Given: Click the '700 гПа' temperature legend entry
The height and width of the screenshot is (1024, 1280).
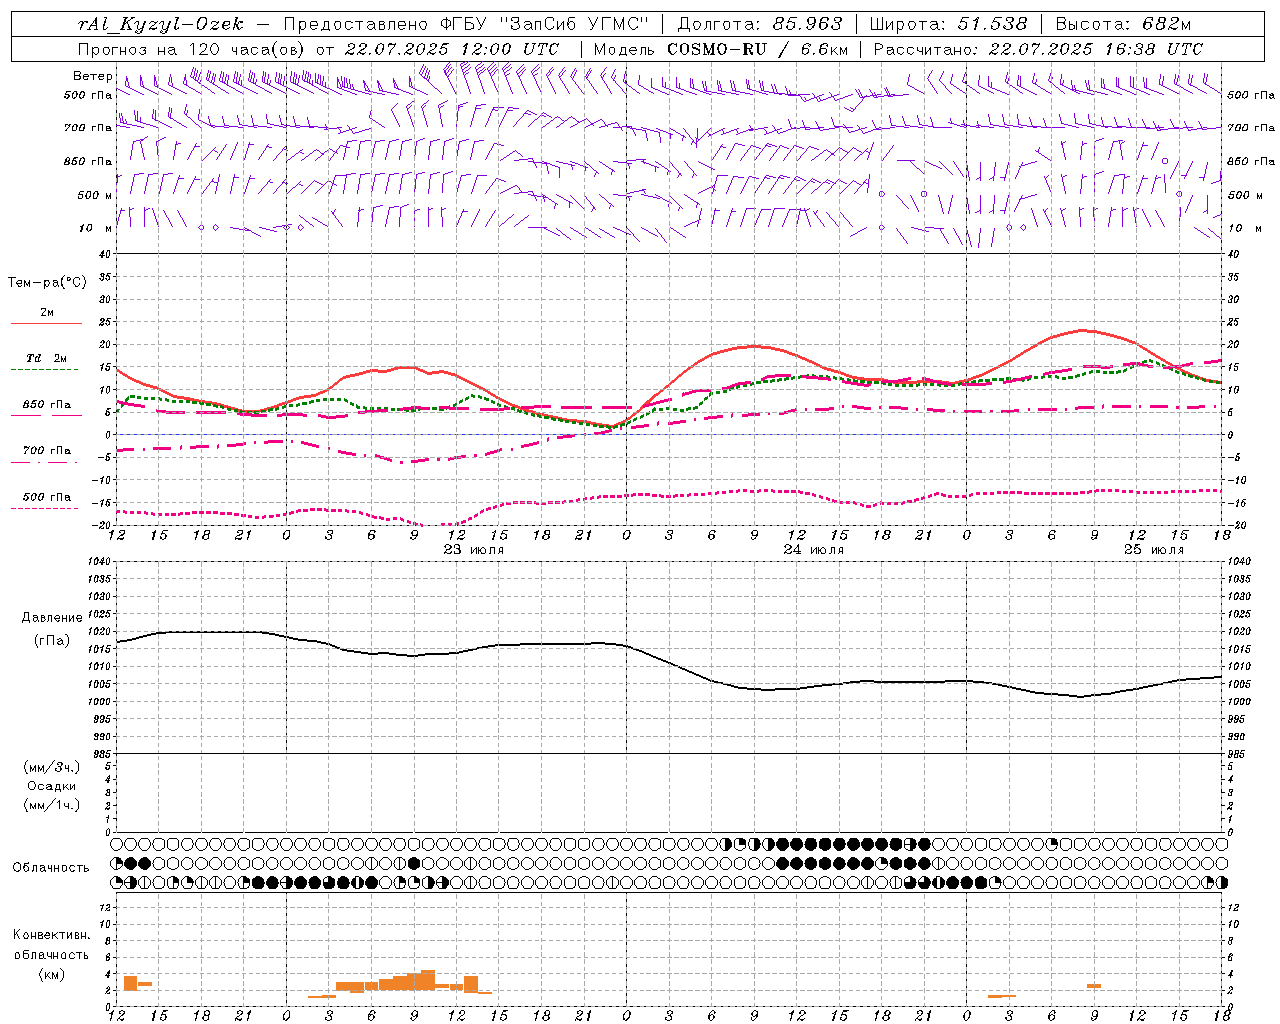Looking at the screenshot, I should pos(47,451).
